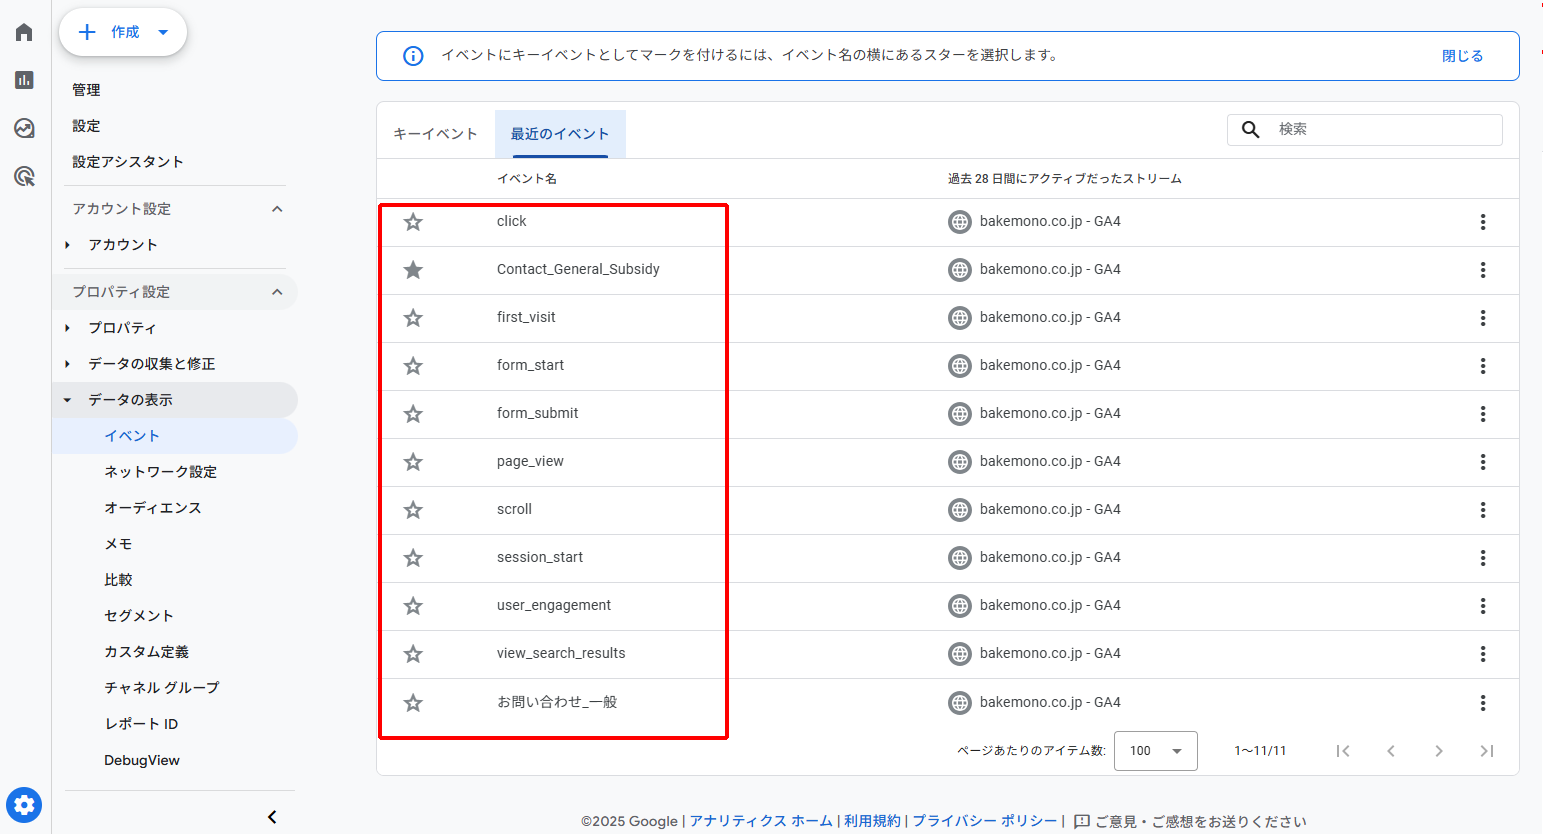The image size is (1543, 834).
Task: Open the 作成 dropdown arrow
Action: [x=162, y=31]
